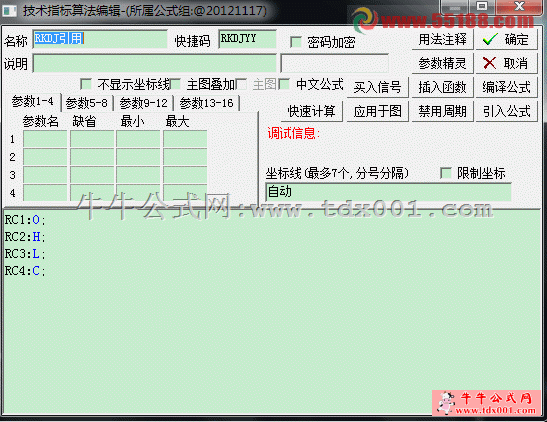
Task: Click row 2 参数名 cell
Action: click(x=45, y=157)
